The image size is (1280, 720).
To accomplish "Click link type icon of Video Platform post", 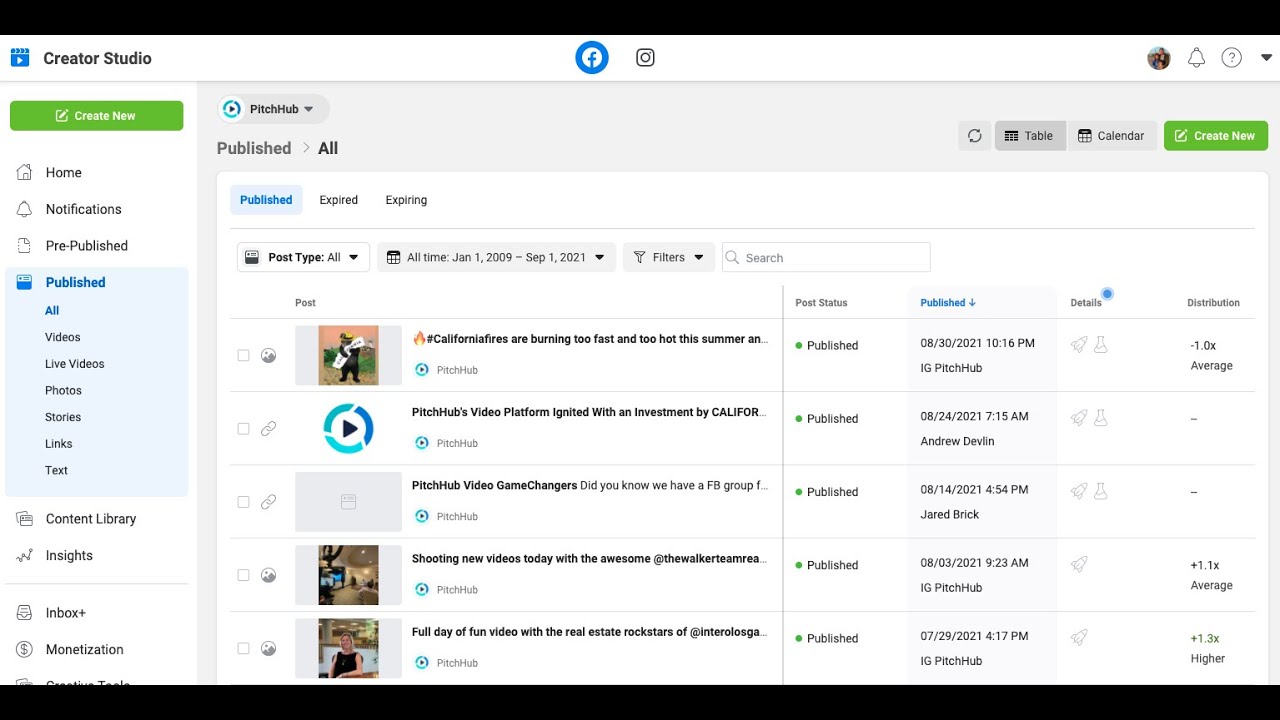I will (x=268, y=428).
